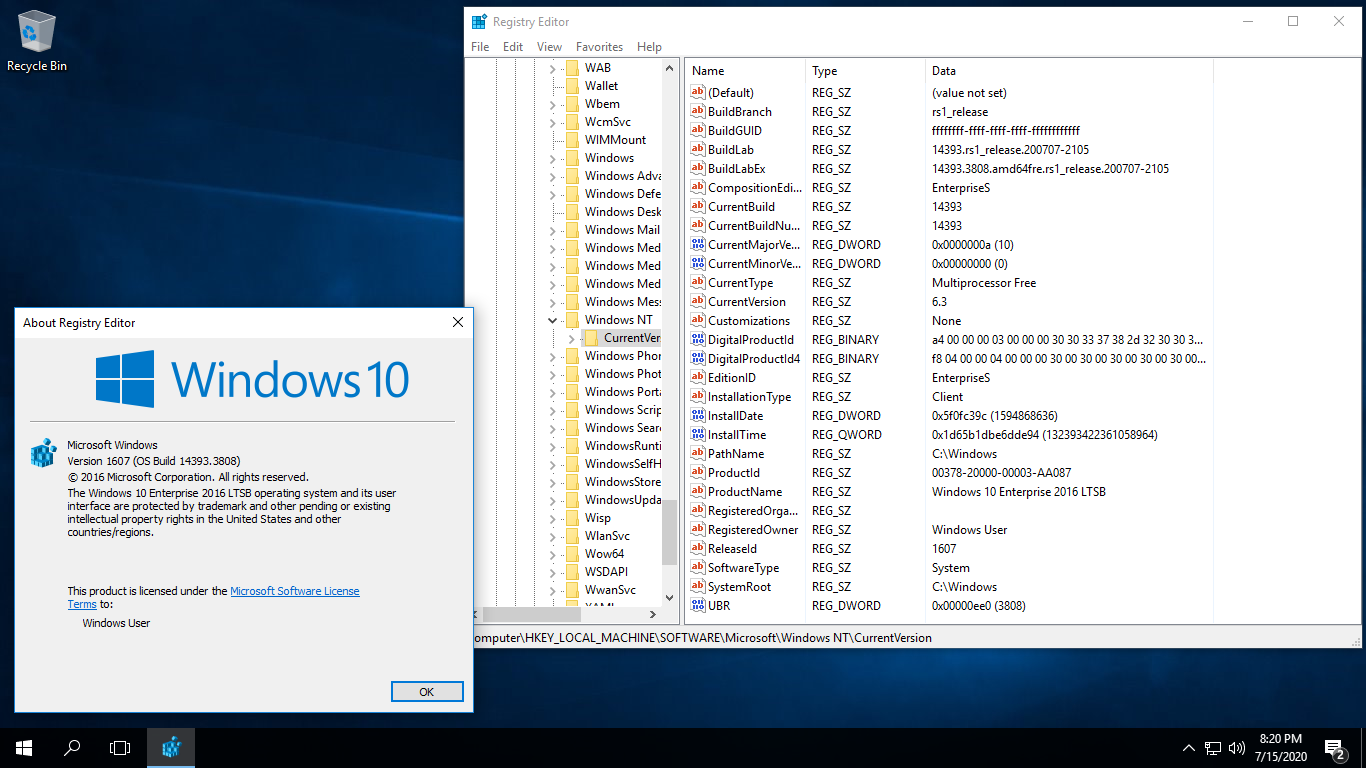Screen dimensions: 1366x768
Task: Expand the Wbem key arrow
Action: coord(552,104)
